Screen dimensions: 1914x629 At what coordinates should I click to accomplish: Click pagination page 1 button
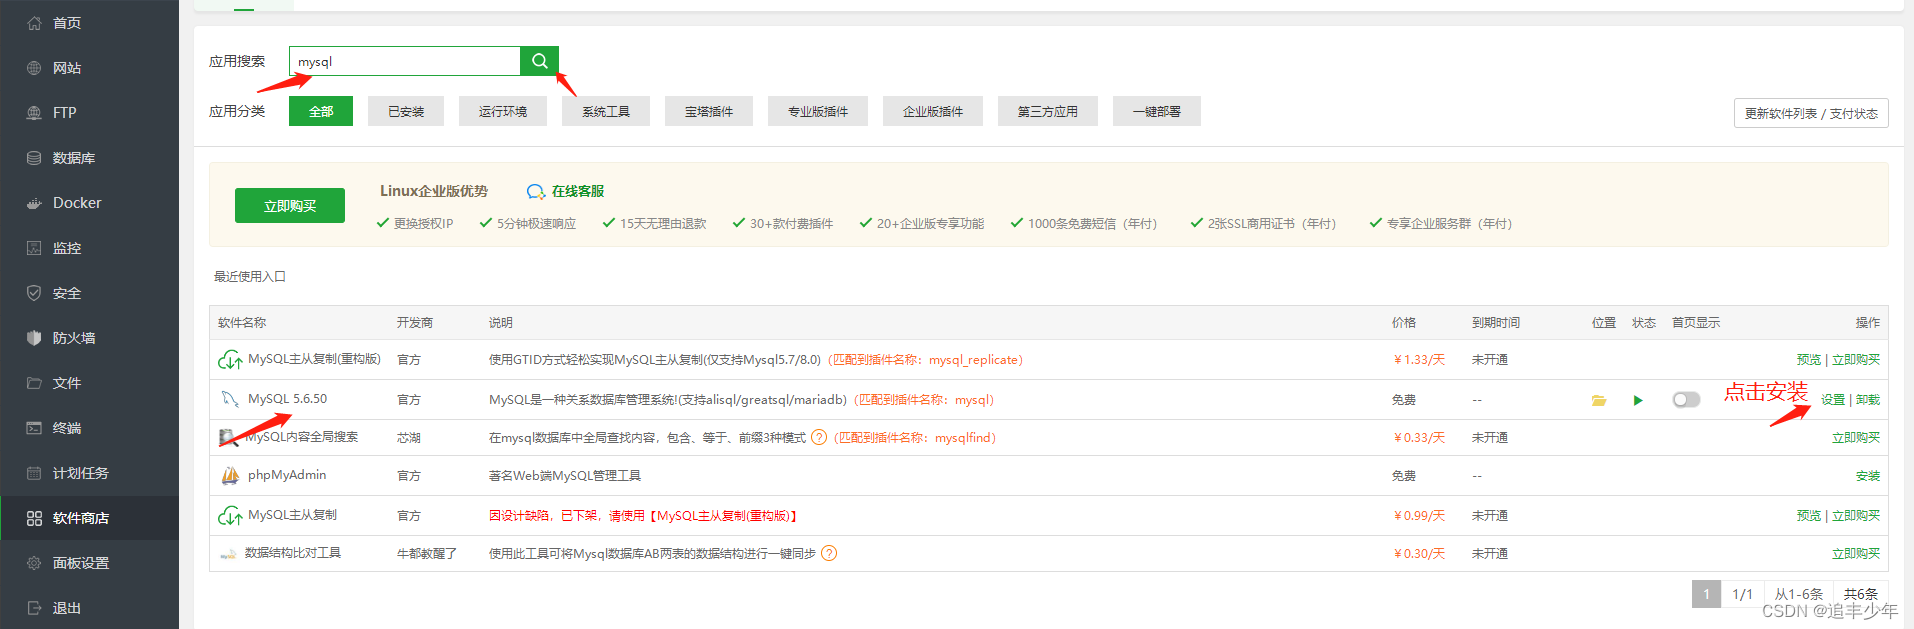click(x=1706, y=594)
